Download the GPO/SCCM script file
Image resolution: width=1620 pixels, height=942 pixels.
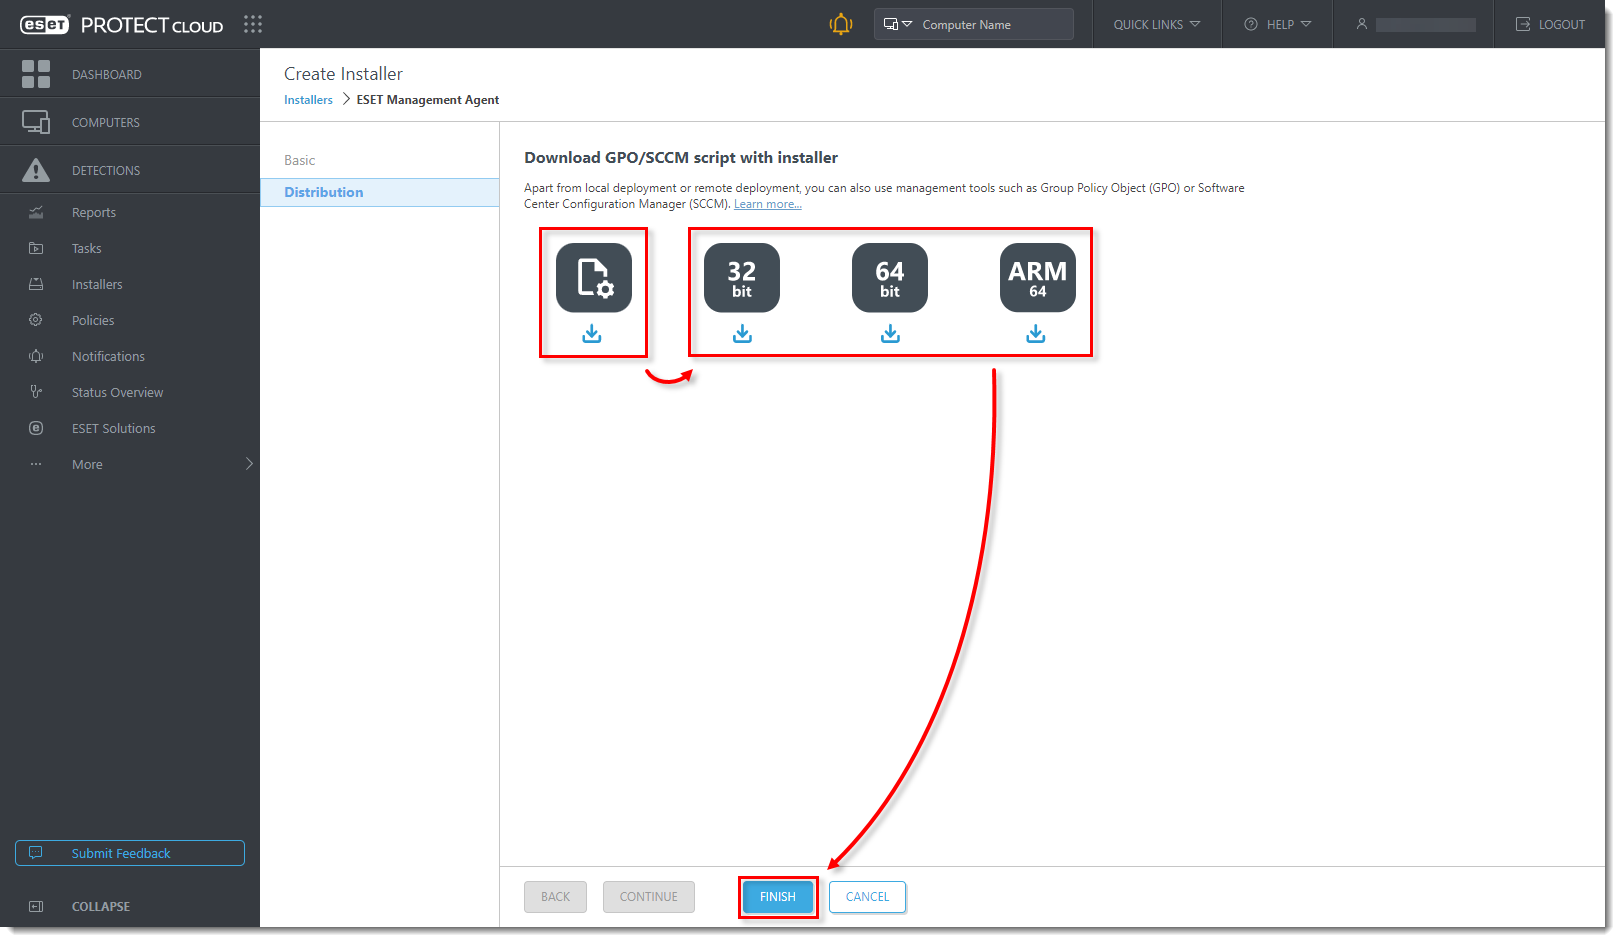point(592,333)
